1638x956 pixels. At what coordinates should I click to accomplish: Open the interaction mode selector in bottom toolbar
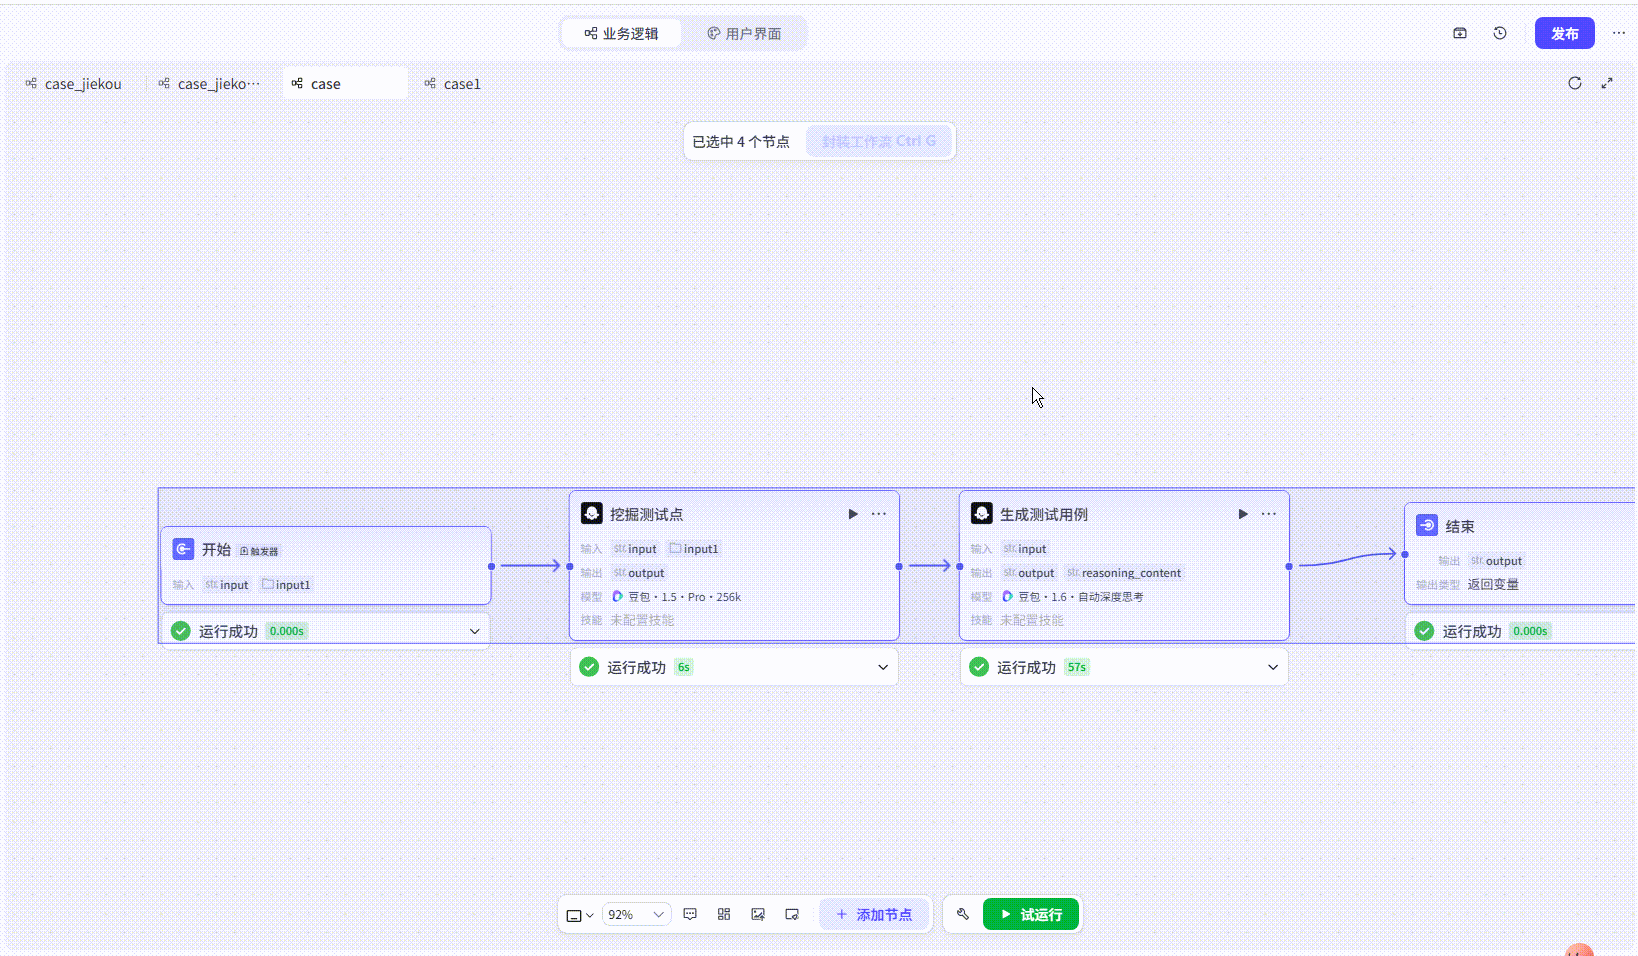pos(580,915)
